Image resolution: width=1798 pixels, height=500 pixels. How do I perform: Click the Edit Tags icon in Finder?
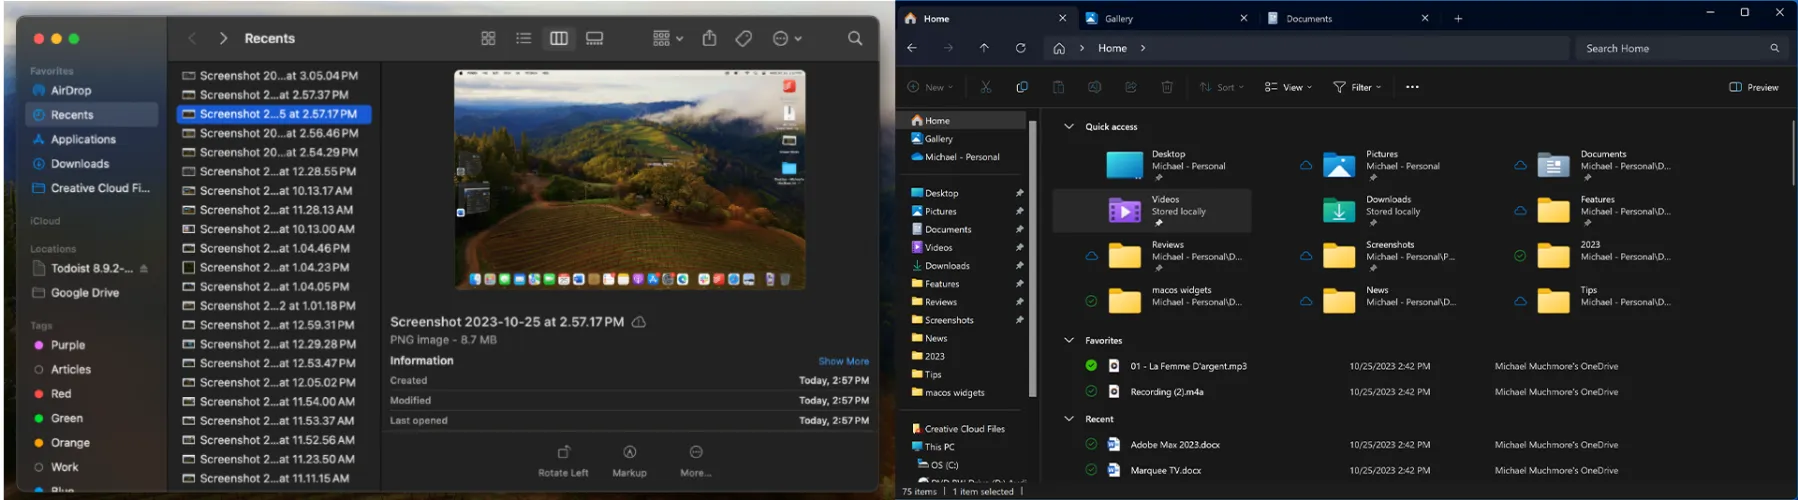[744, 38]
